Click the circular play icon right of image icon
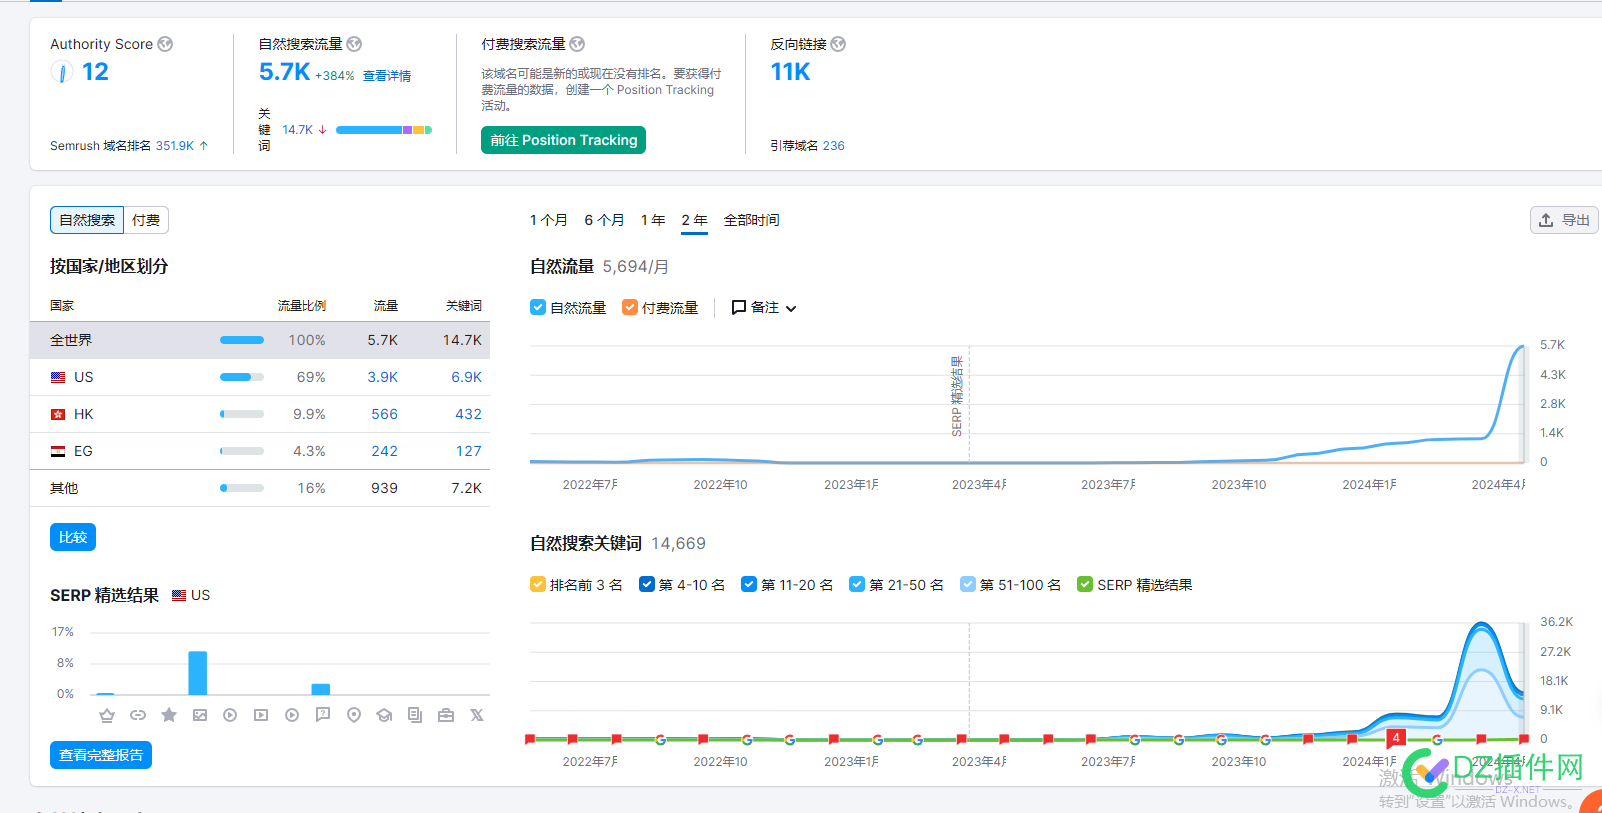 pyautogui.click(x=230, y=715)
